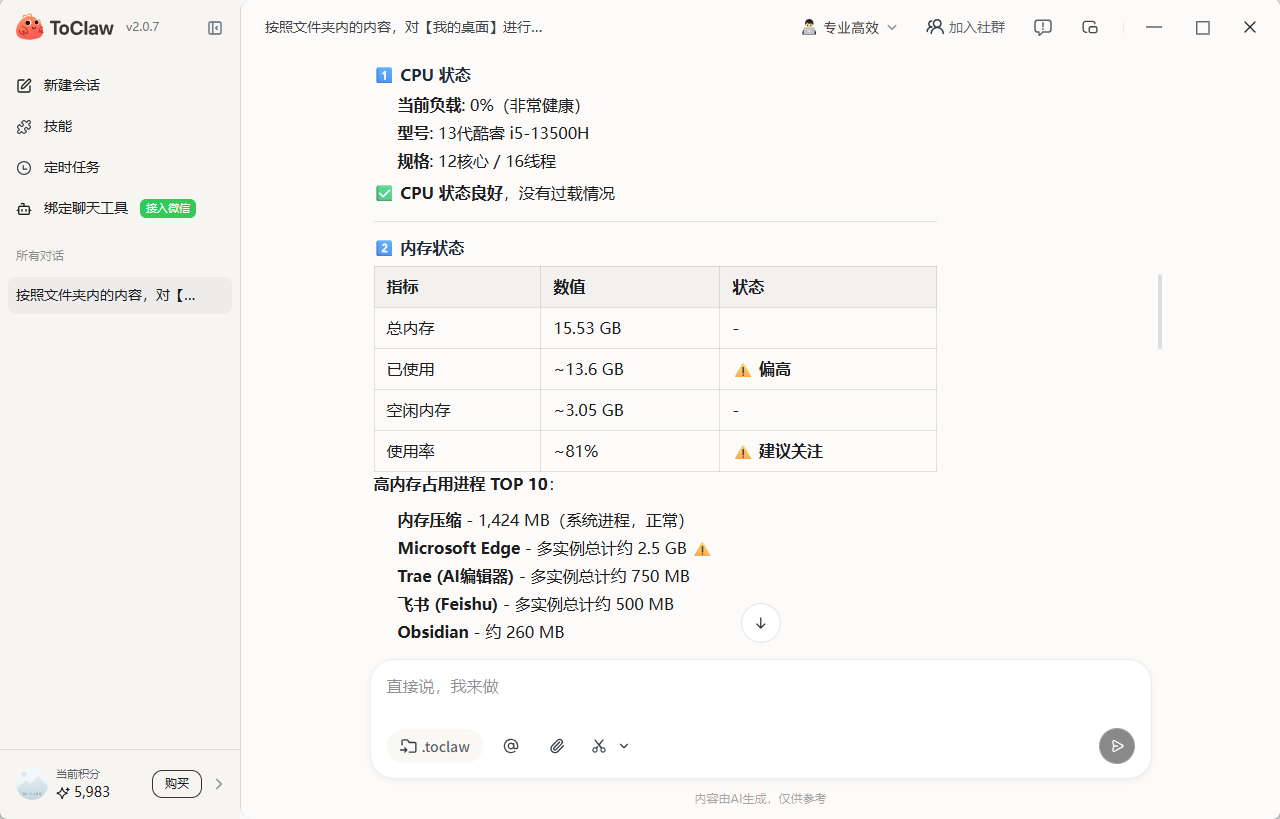Screen dimensions: 1280x819
Task: Click the scissors screenshot icon
Action: pos(598,746)
